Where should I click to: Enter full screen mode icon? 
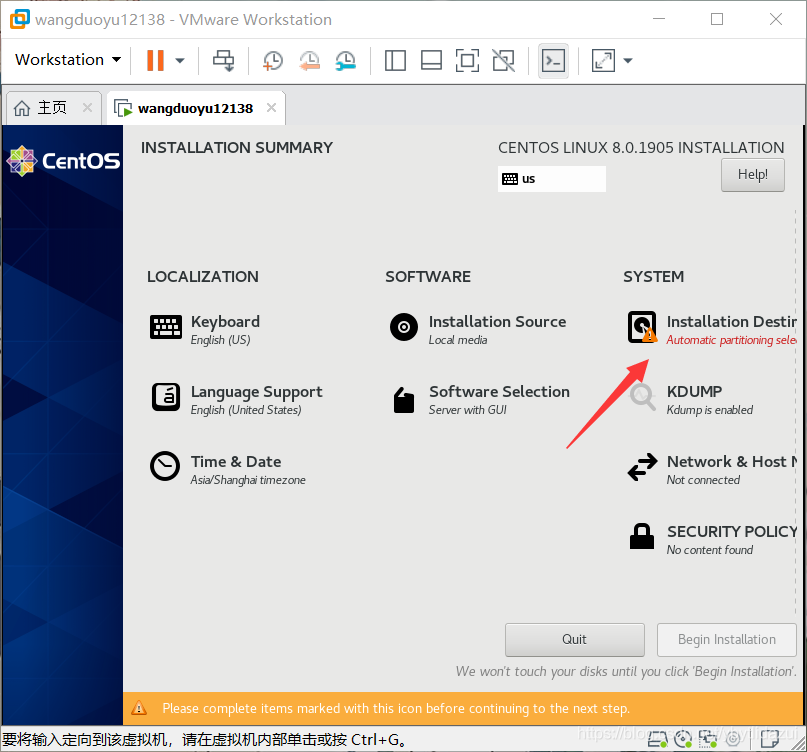pyautogui.click(x=467, y=60)
